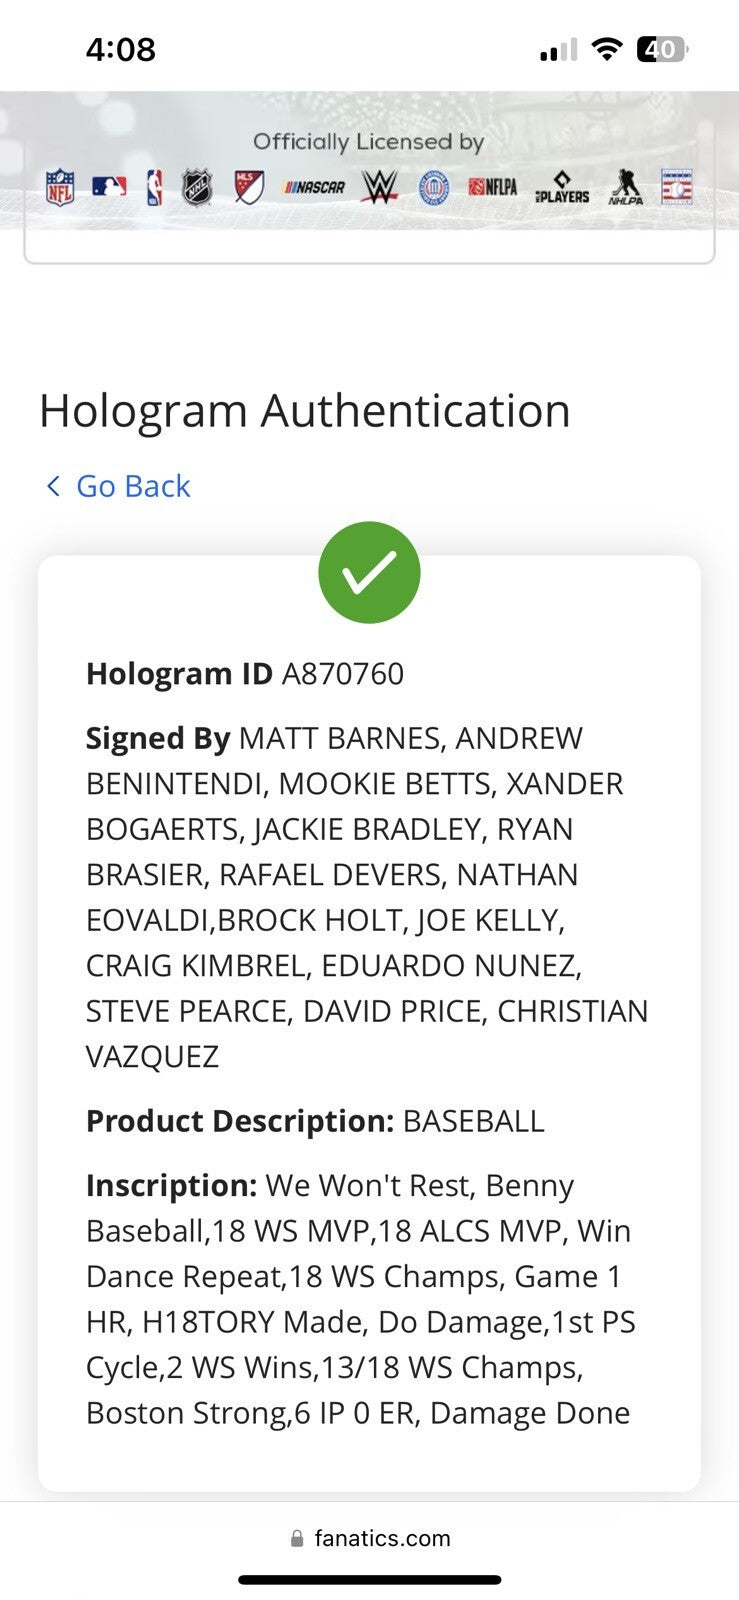The width and height of the screenshot is (739, 1600).
Task: Click the NFL shield logo
Action: tap(60, 187)
